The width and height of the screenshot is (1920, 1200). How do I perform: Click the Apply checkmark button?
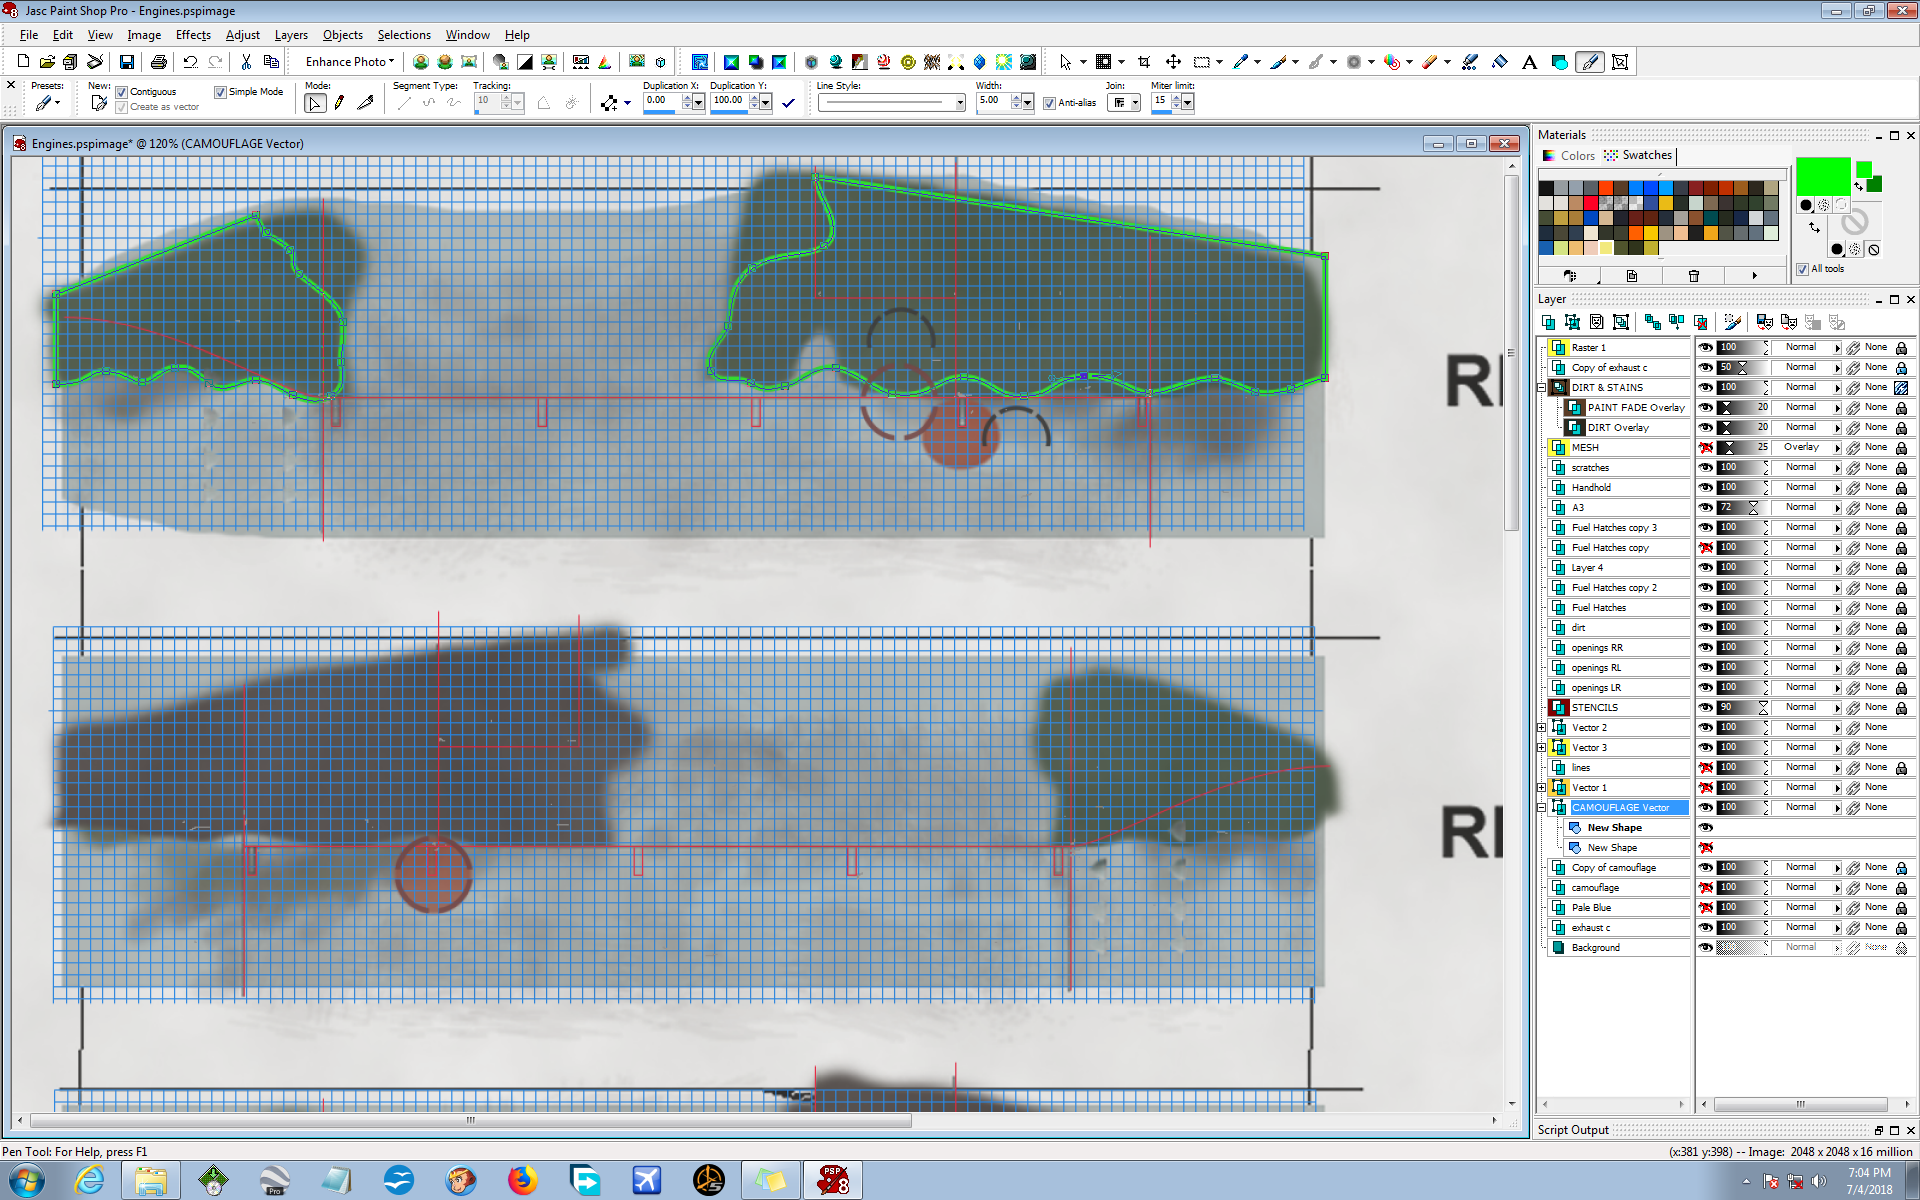pyautogui.click(x=788, y=103)
